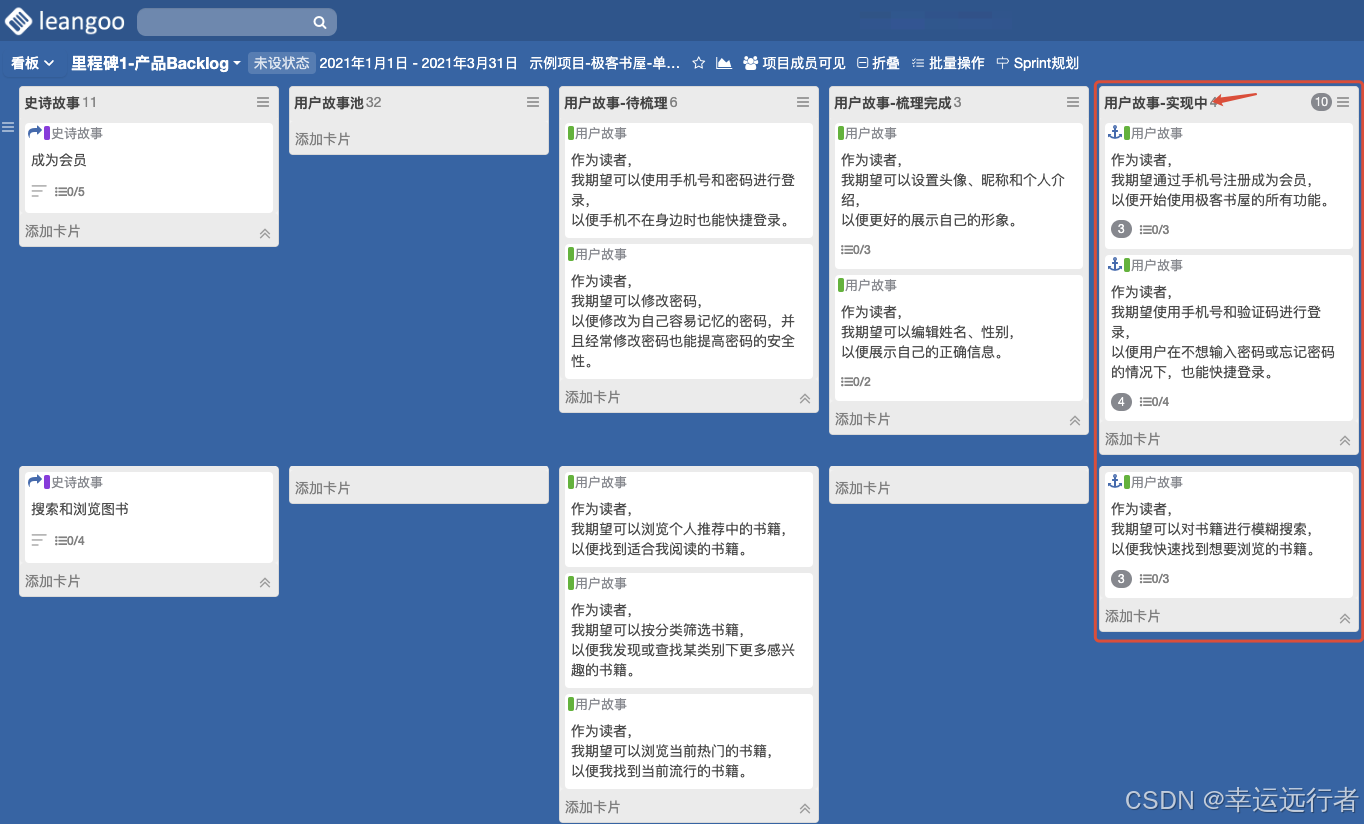
Task: Click the share arrow icon on 成为会员 card
Action: pyautogui.click(x=35, y=132)
